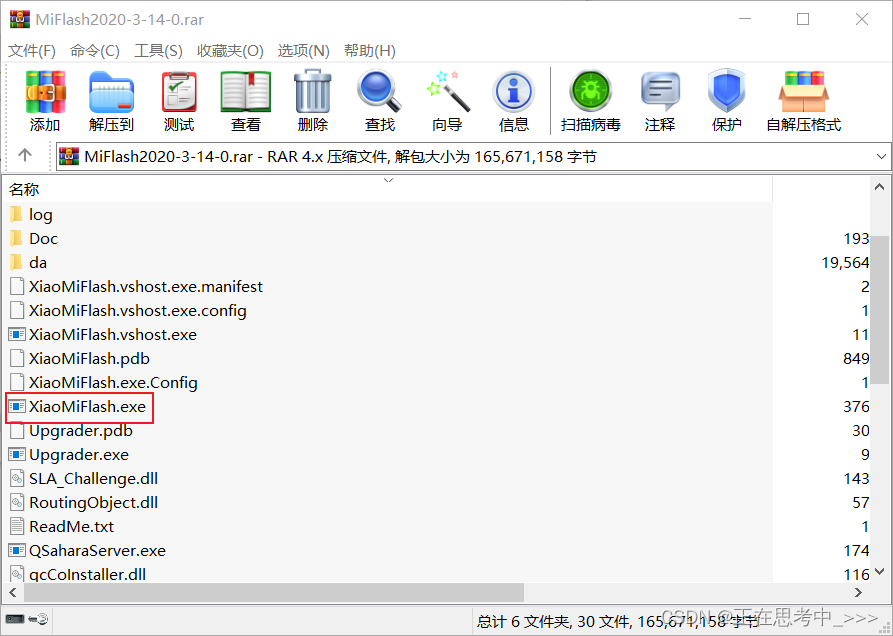Viewport: 893px width, 636px height.
Task: Select XiaoMiFlash.vshost.exe.config file name
Action: (138, 310)
